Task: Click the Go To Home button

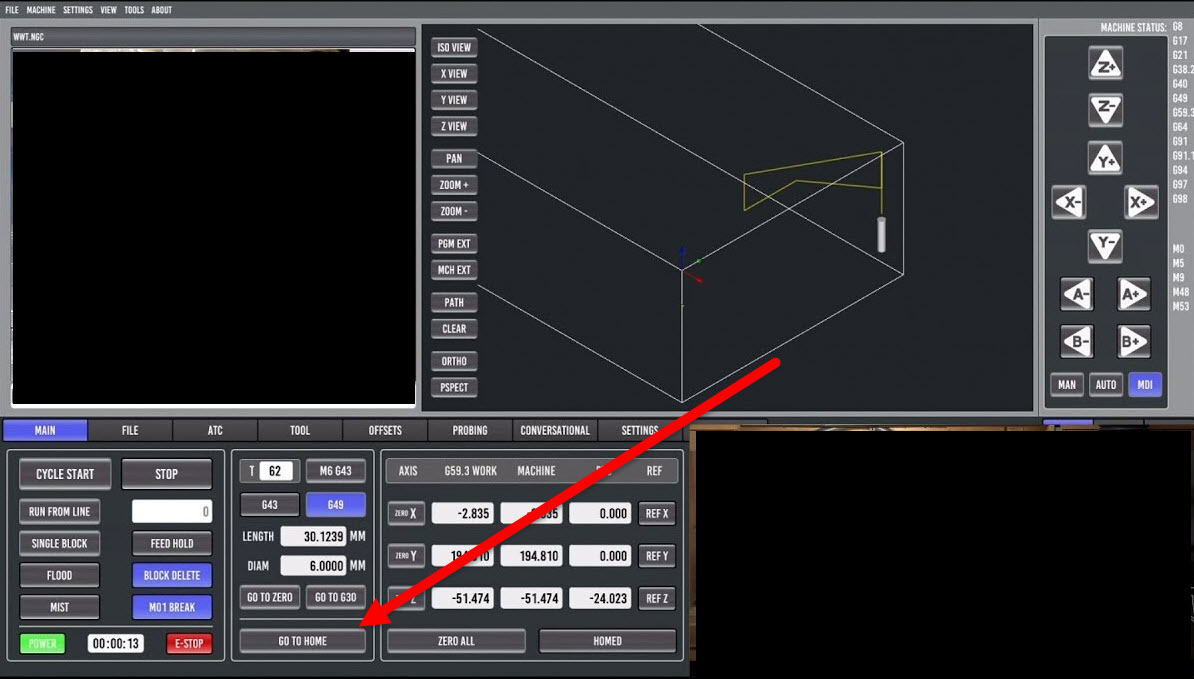Action: [x=302, y=641]
